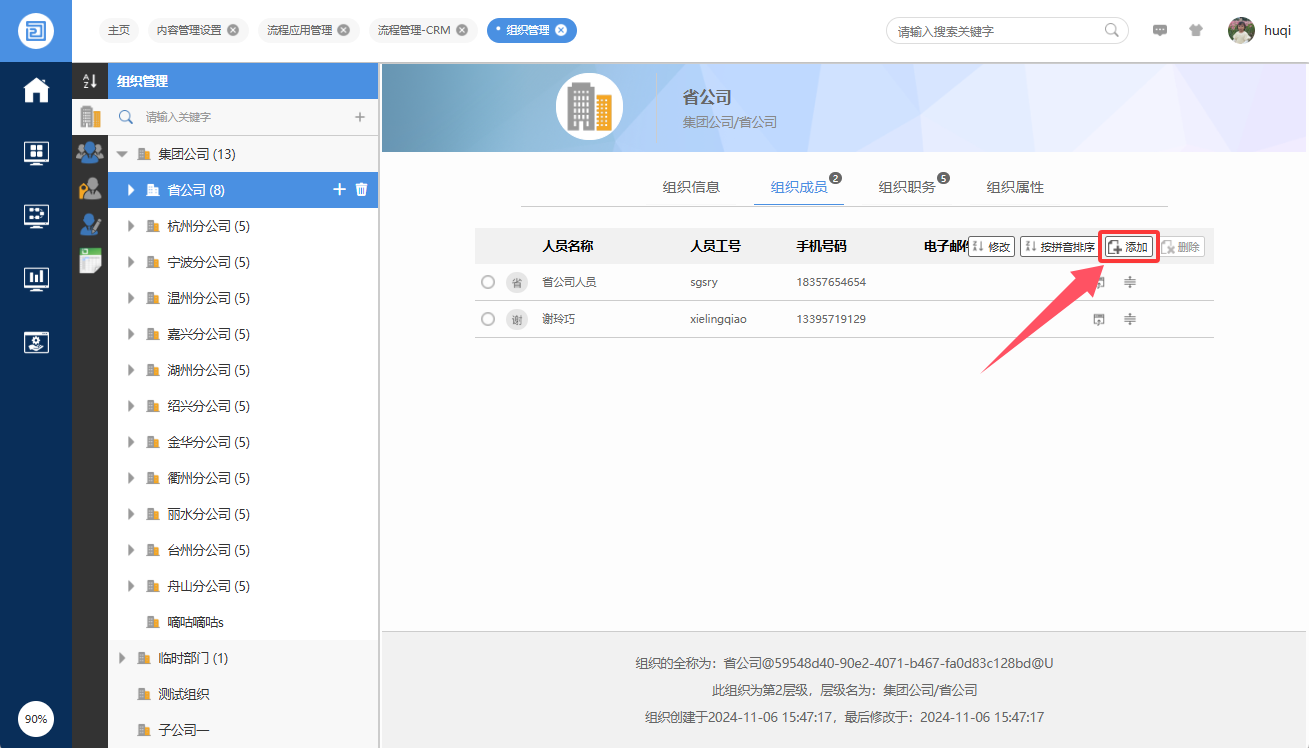Collapse the 集团公司 tree node

tap(122, 154)
